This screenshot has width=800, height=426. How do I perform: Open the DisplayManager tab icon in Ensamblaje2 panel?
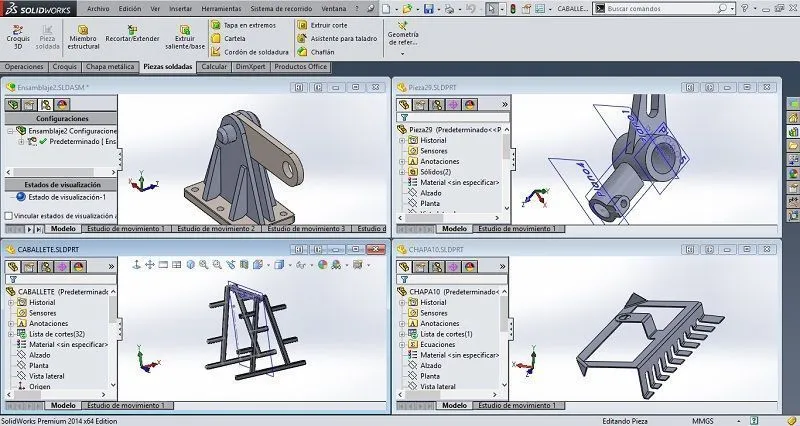(x=62, y=105)
